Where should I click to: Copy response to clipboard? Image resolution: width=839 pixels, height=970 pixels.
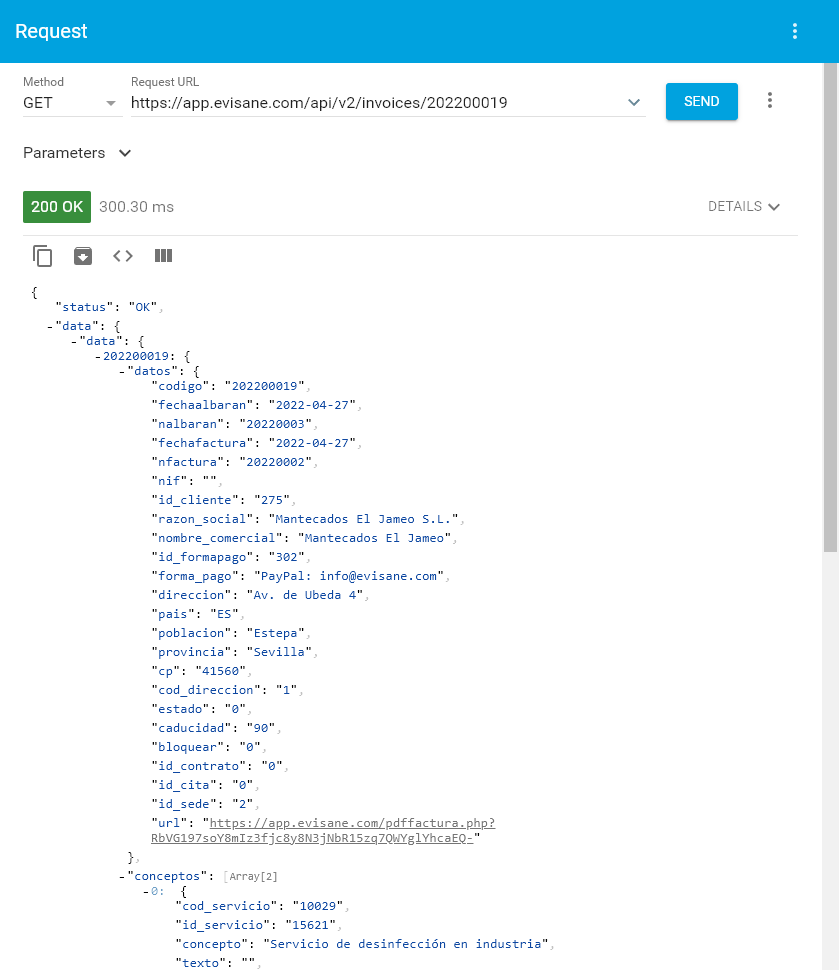[x=43, y=256]
